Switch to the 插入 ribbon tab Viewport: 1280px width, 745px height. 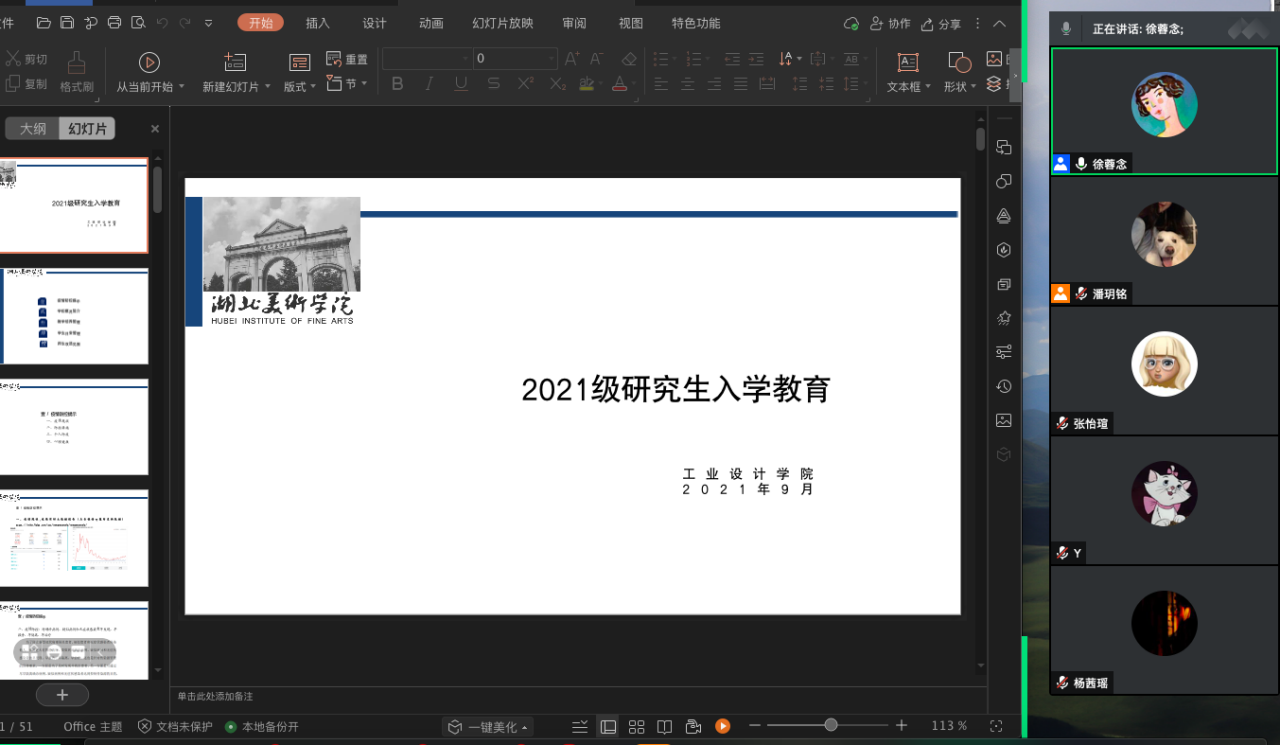click(x=317, y=23)
